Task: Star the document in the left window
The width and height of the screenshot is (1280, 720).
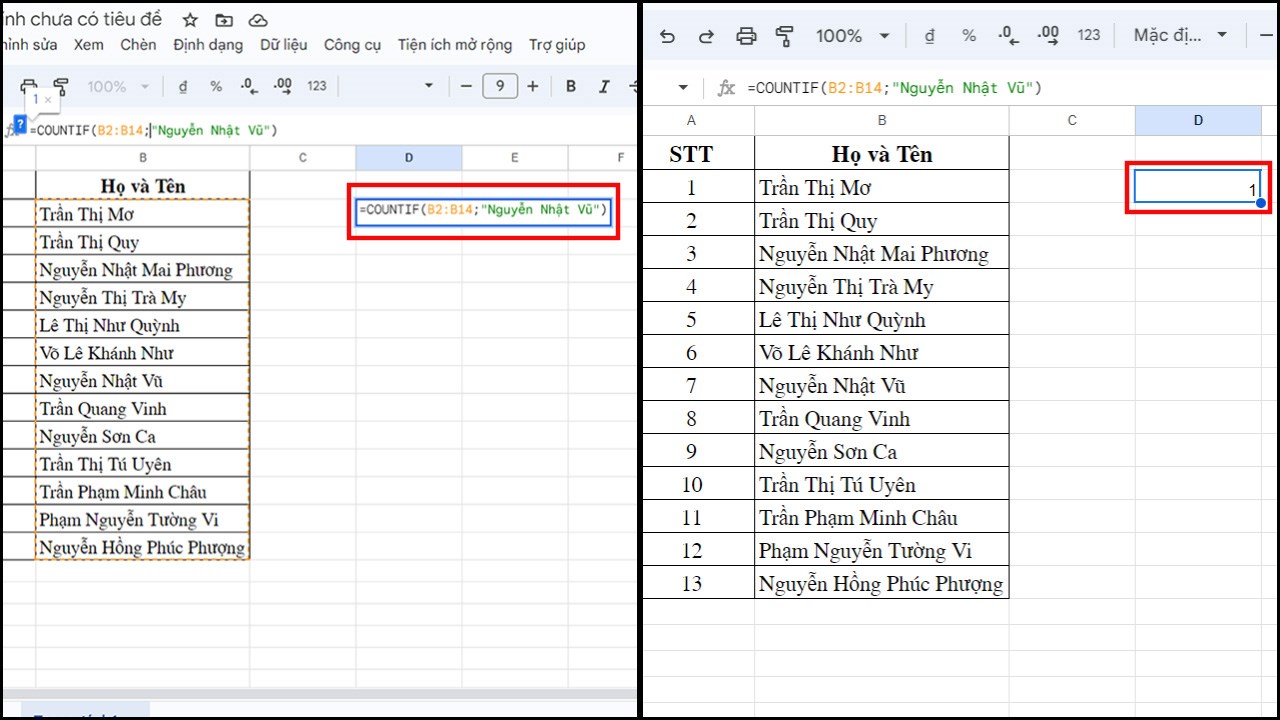Action: coord(190,20)
